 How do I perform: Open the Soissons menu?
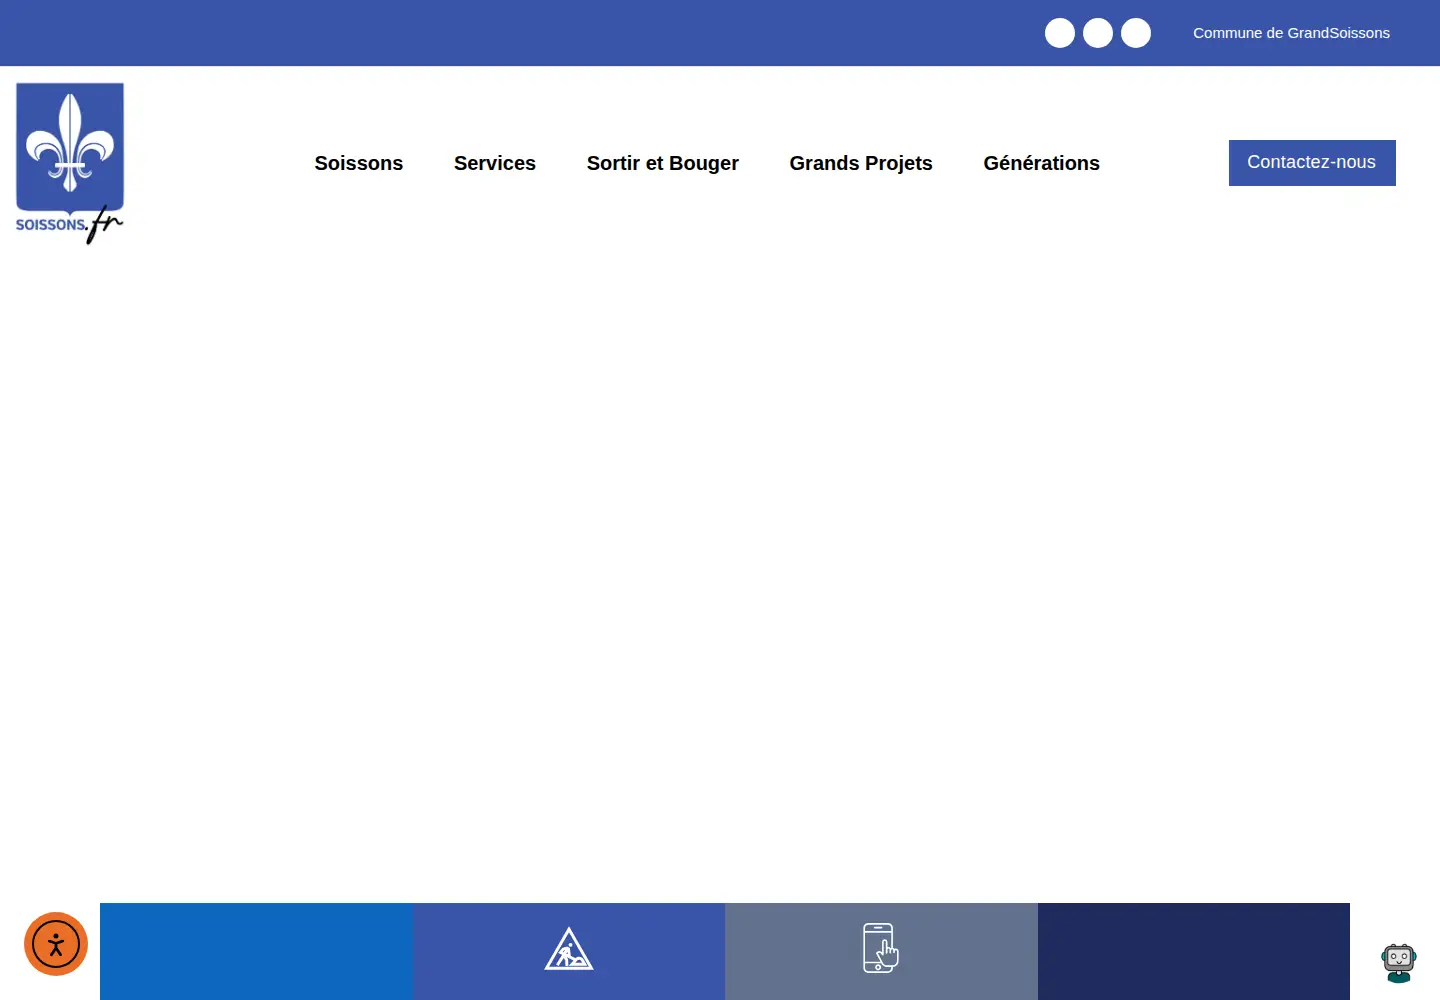point(359,163)
